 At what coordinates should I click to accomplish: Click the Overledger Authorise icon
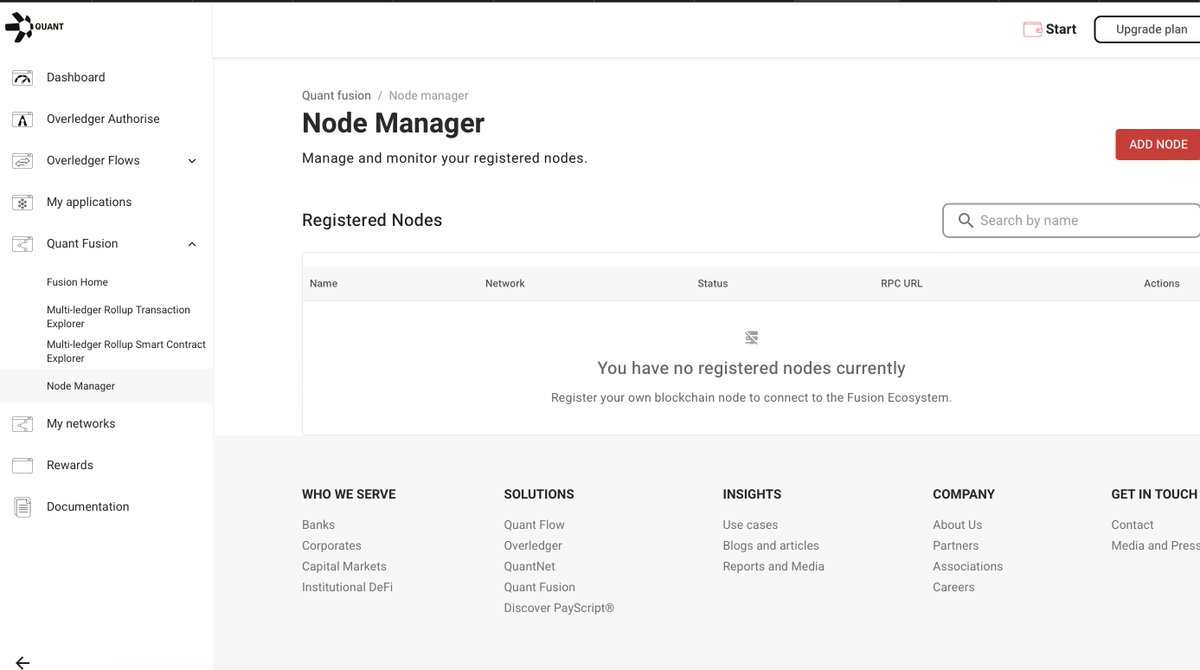tap(22, 119)
